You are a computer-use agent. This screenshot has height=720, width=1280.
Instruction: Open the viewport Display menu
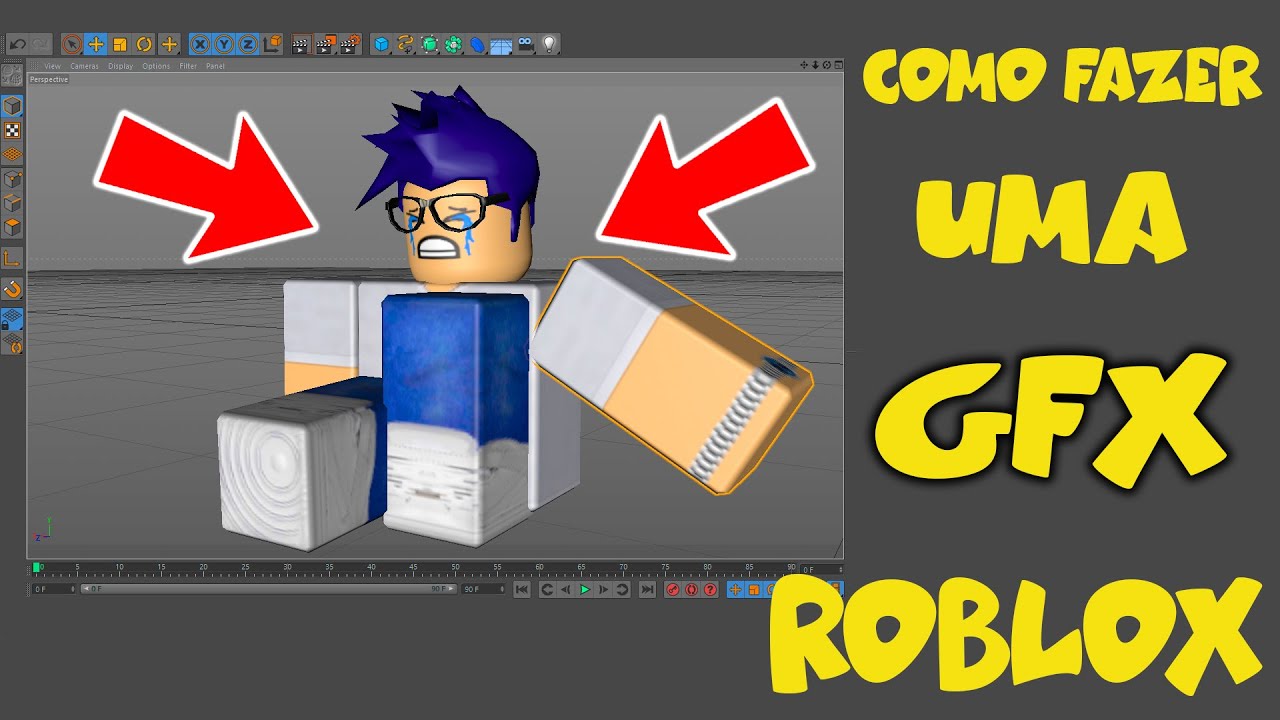click(120, 66)
